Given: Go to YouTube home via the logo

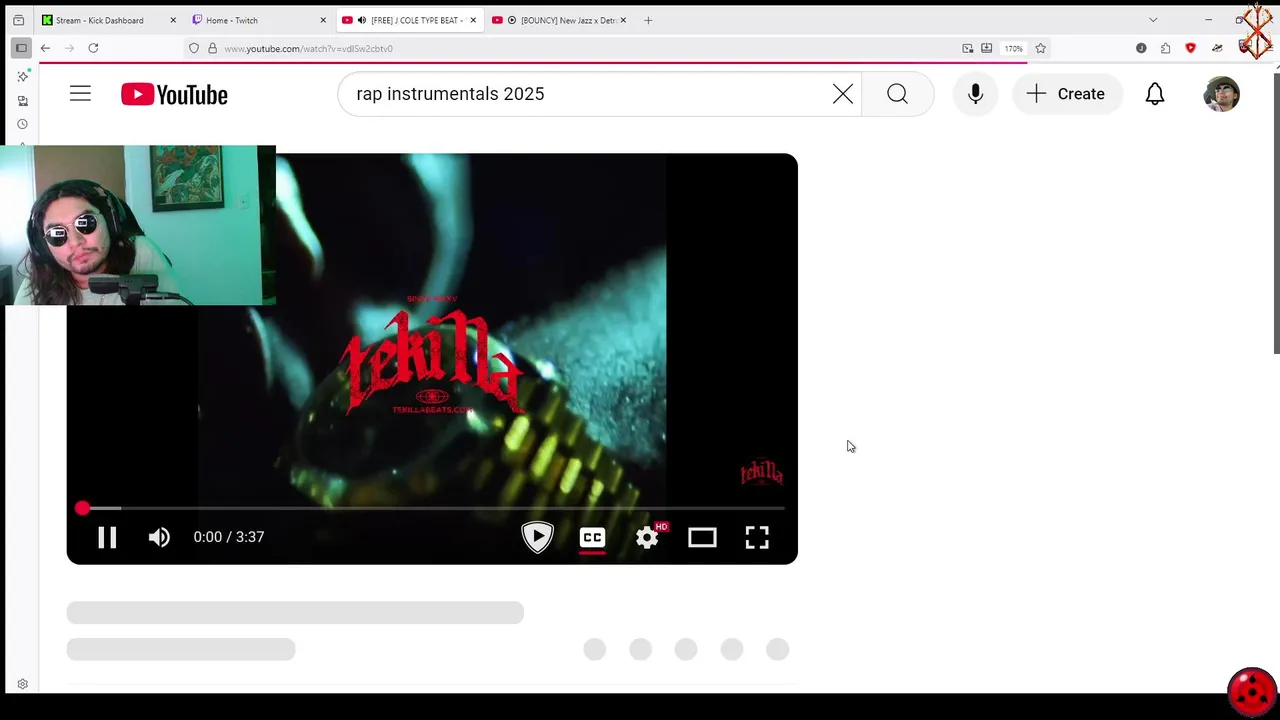Looking at the screenshot, I should 174,94.
